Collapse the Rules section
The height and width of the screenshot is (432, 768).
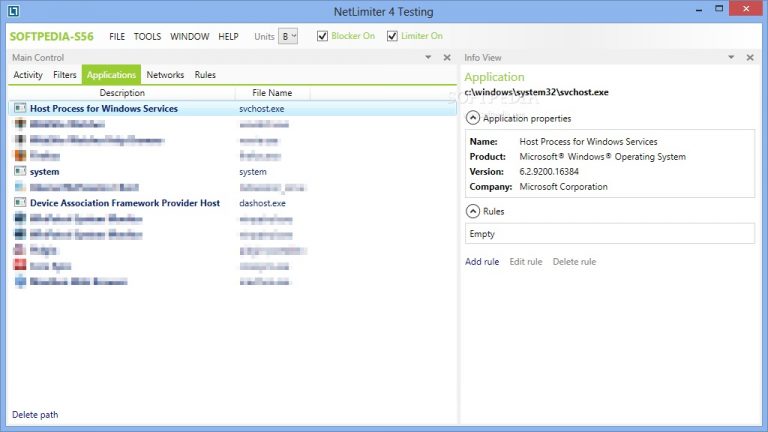tap(473, 211)
